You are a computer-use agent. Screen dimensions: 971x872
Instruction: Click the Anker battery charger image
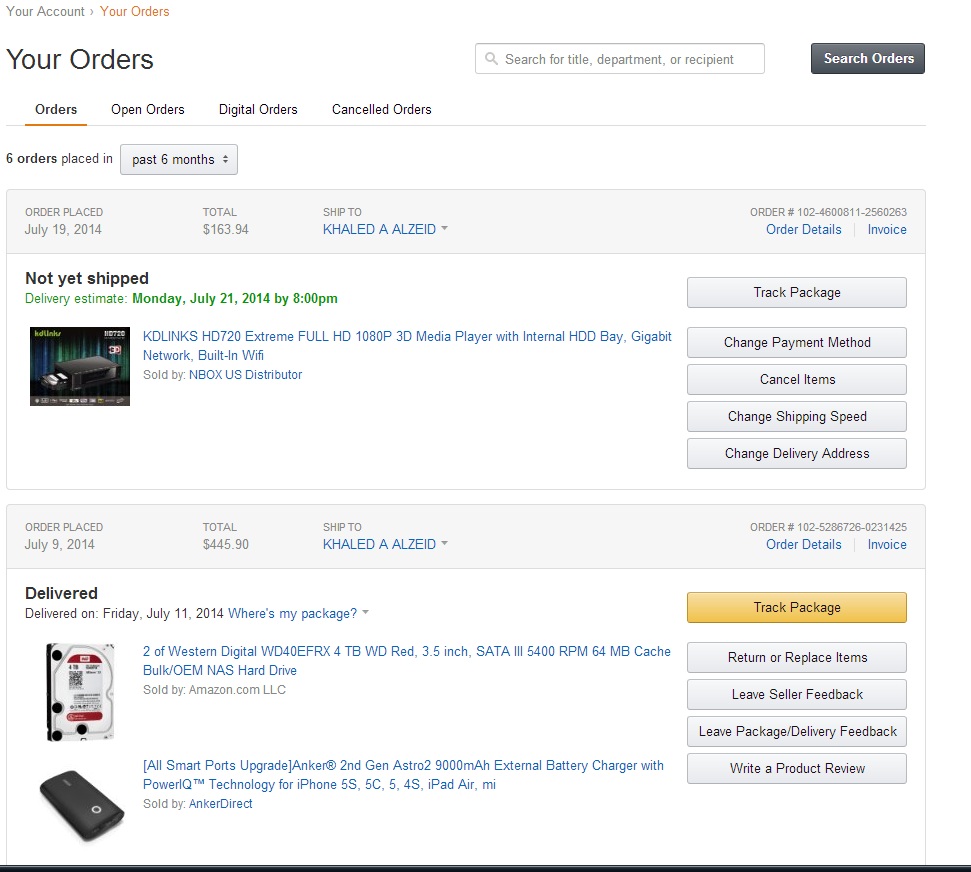pyautogui.click(x=82, y=806)
